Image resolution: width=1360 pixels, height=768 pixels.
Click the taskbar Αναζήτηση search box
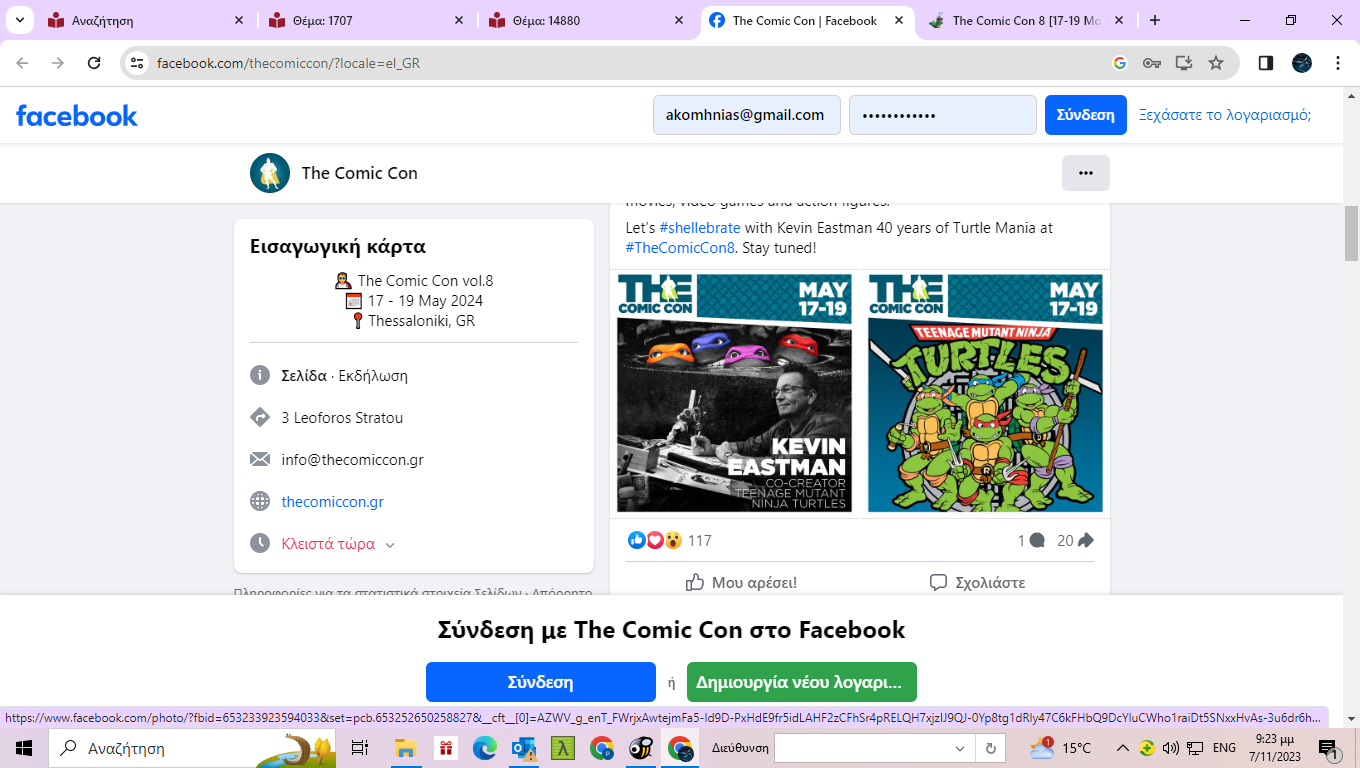tap(192, 748)
